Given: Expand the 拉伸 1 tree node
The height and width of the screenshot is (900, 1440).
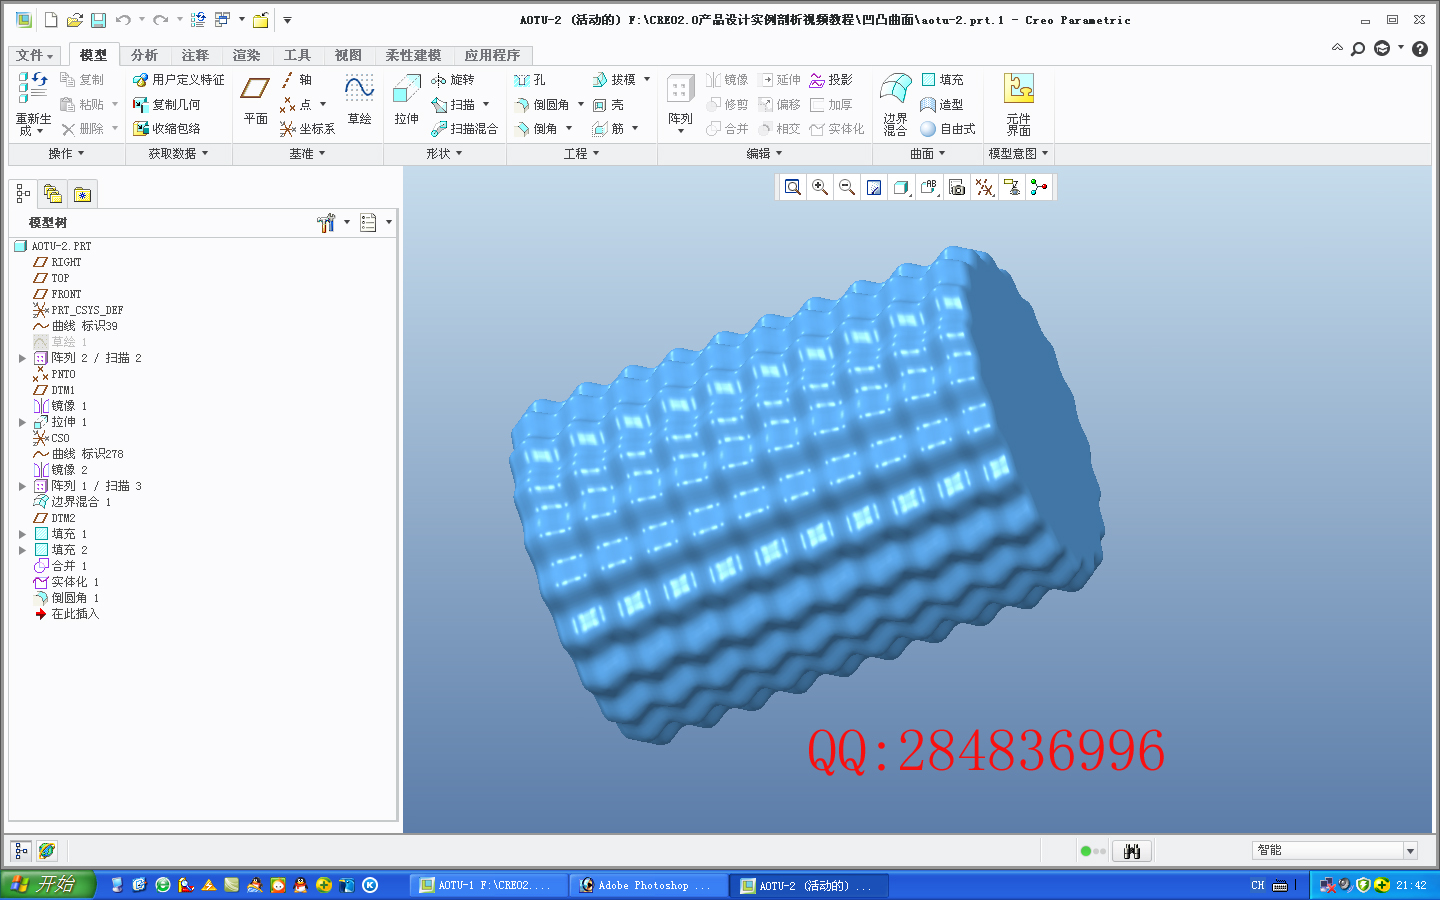Looking at the screenshot, I should (22, 422).
